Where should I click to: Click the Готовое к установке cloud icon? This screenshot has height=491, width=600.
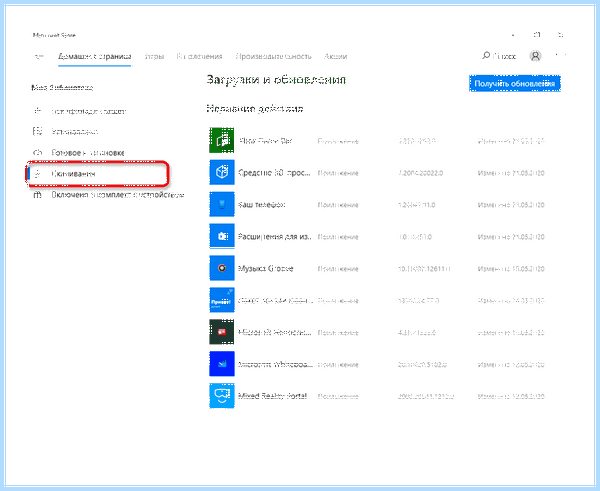tap(37, 153)
